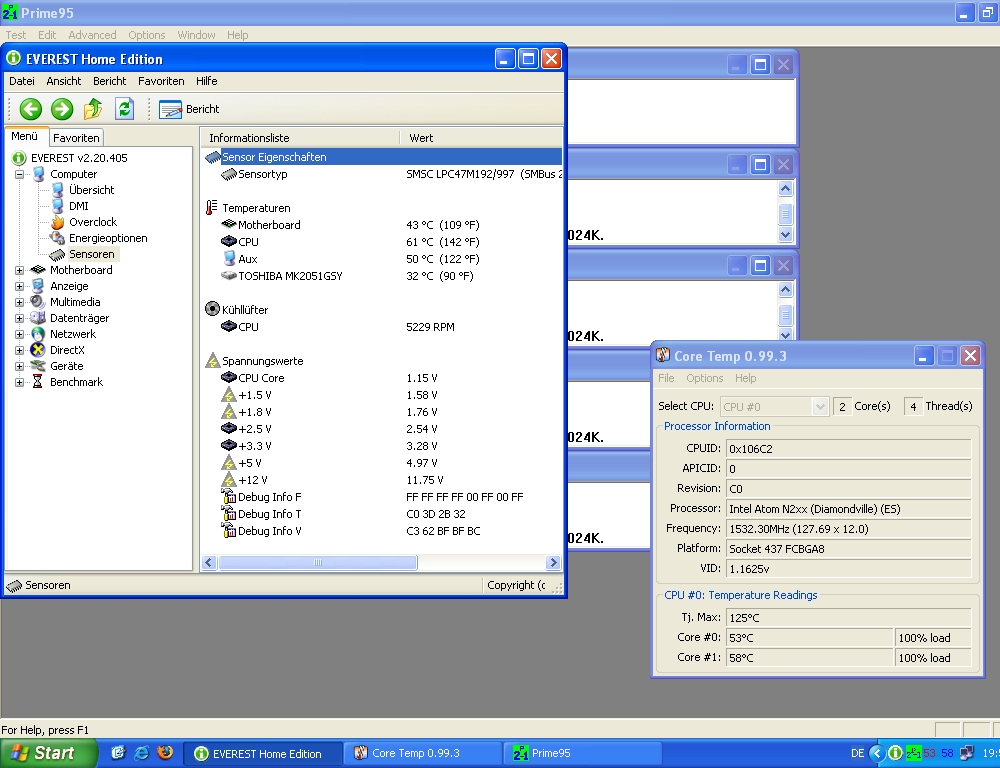The height and width of the screenshot is (768, 1000).
Task: Launch Firefox from the quick launch bar
Action: click(x=165, y=753)
